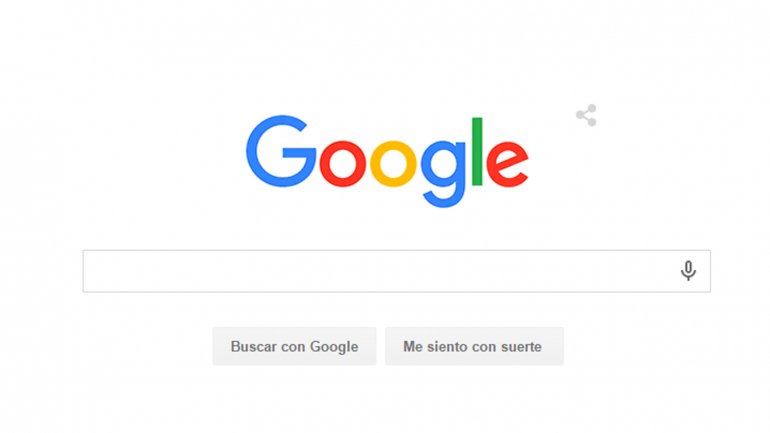Click the head of the microphone icon

[688, 267]
